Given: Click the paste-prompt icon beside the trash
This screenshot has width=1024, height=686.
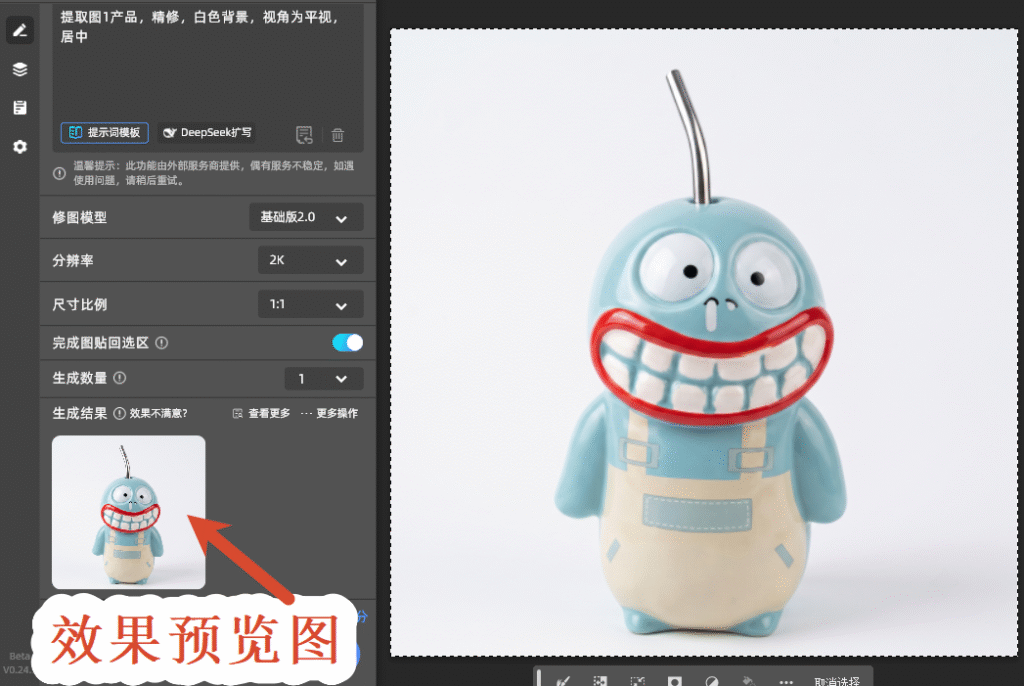Looking at the screenshot, I should click(x=304, y=135).
